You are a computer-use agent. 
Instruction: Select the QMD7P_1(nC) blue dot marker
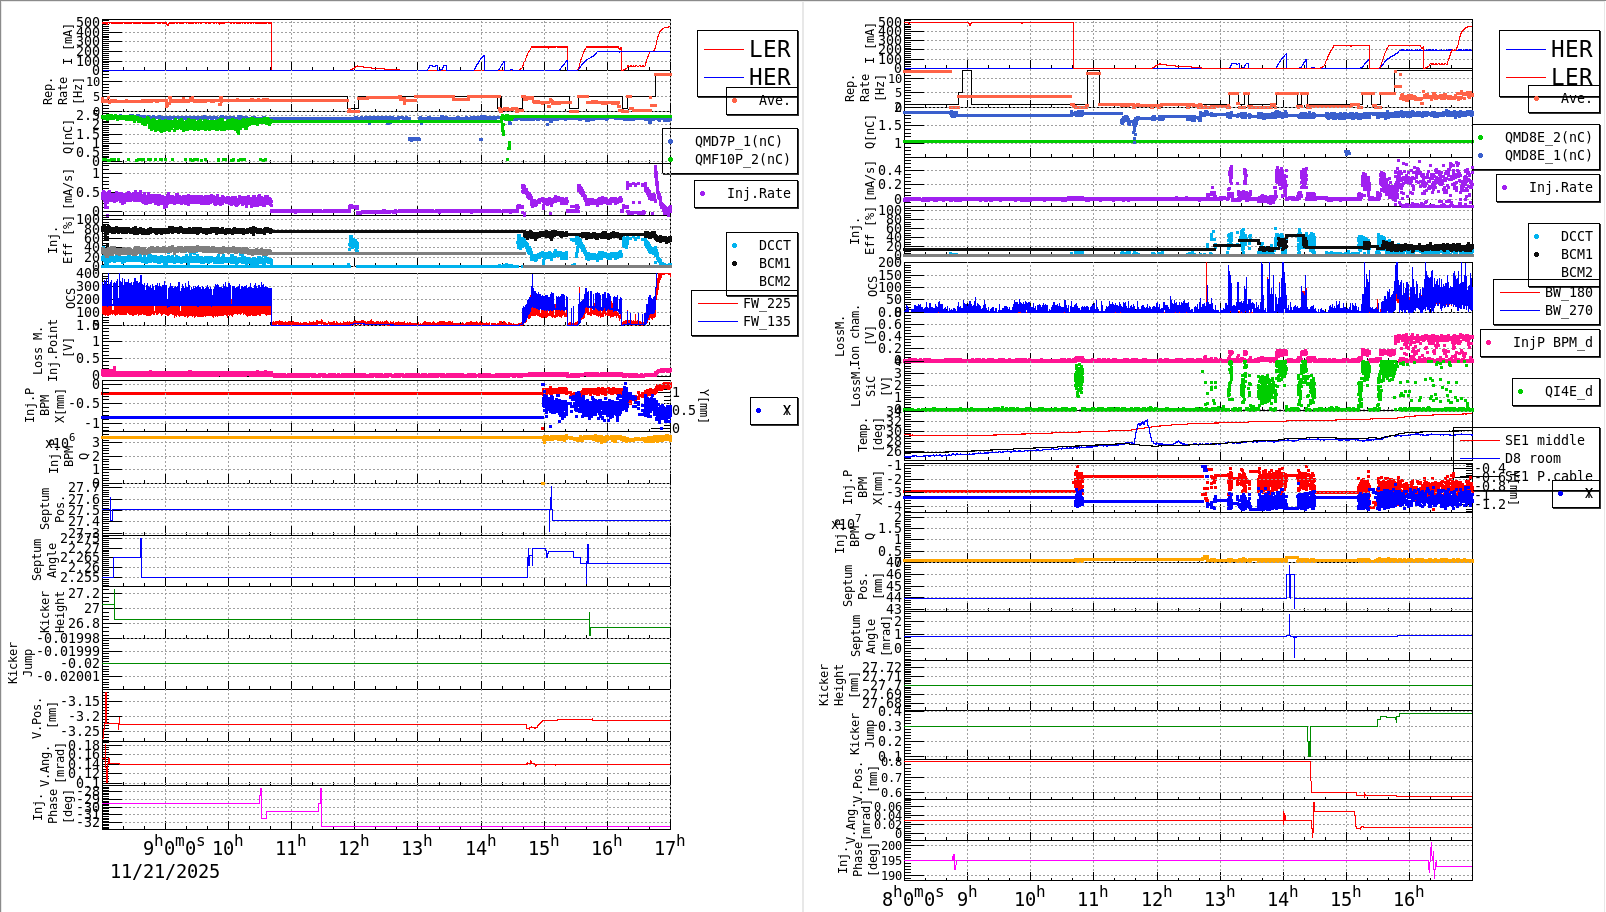(670, 141)
